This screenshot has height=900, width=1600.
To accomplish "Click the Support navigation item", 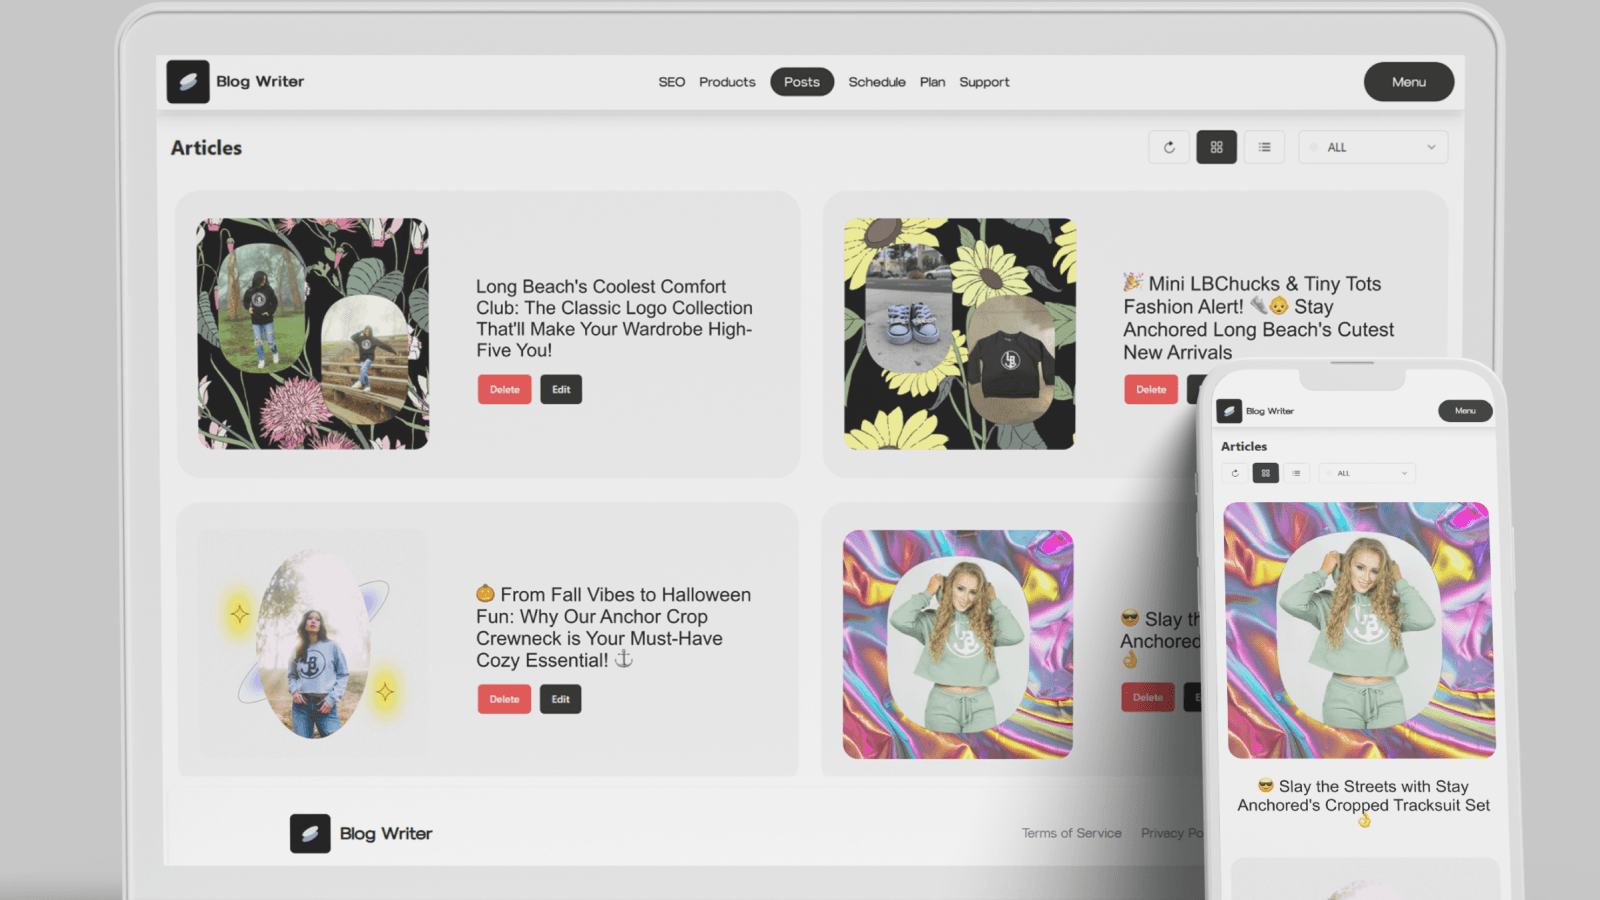I will [984, 82].
